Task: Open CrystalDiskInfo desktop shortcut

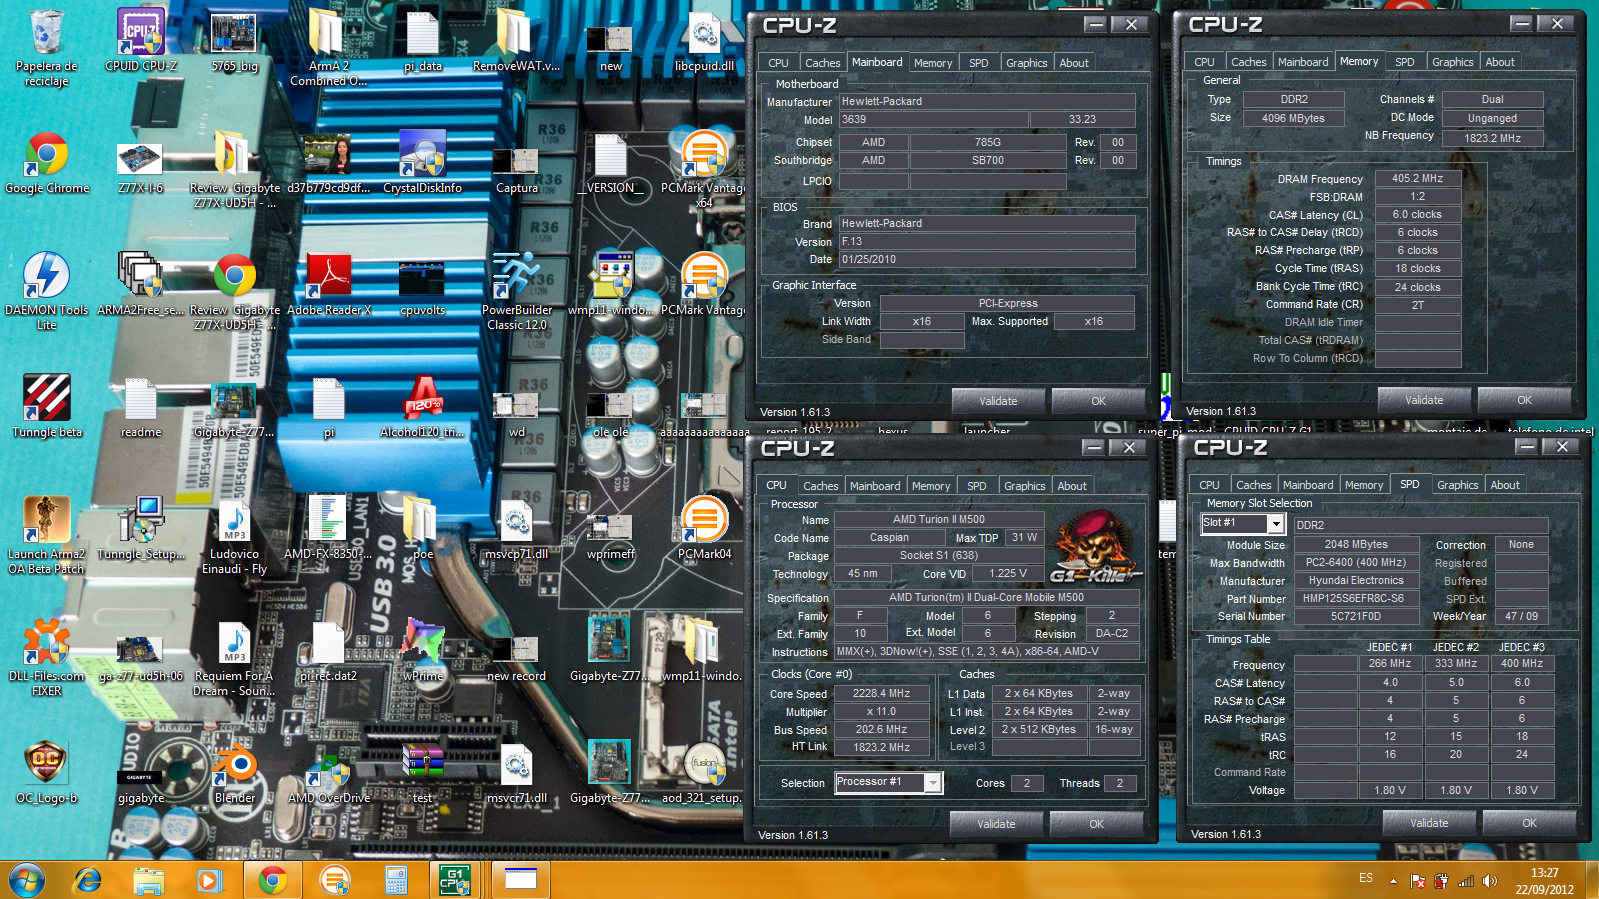Action: 422,163
